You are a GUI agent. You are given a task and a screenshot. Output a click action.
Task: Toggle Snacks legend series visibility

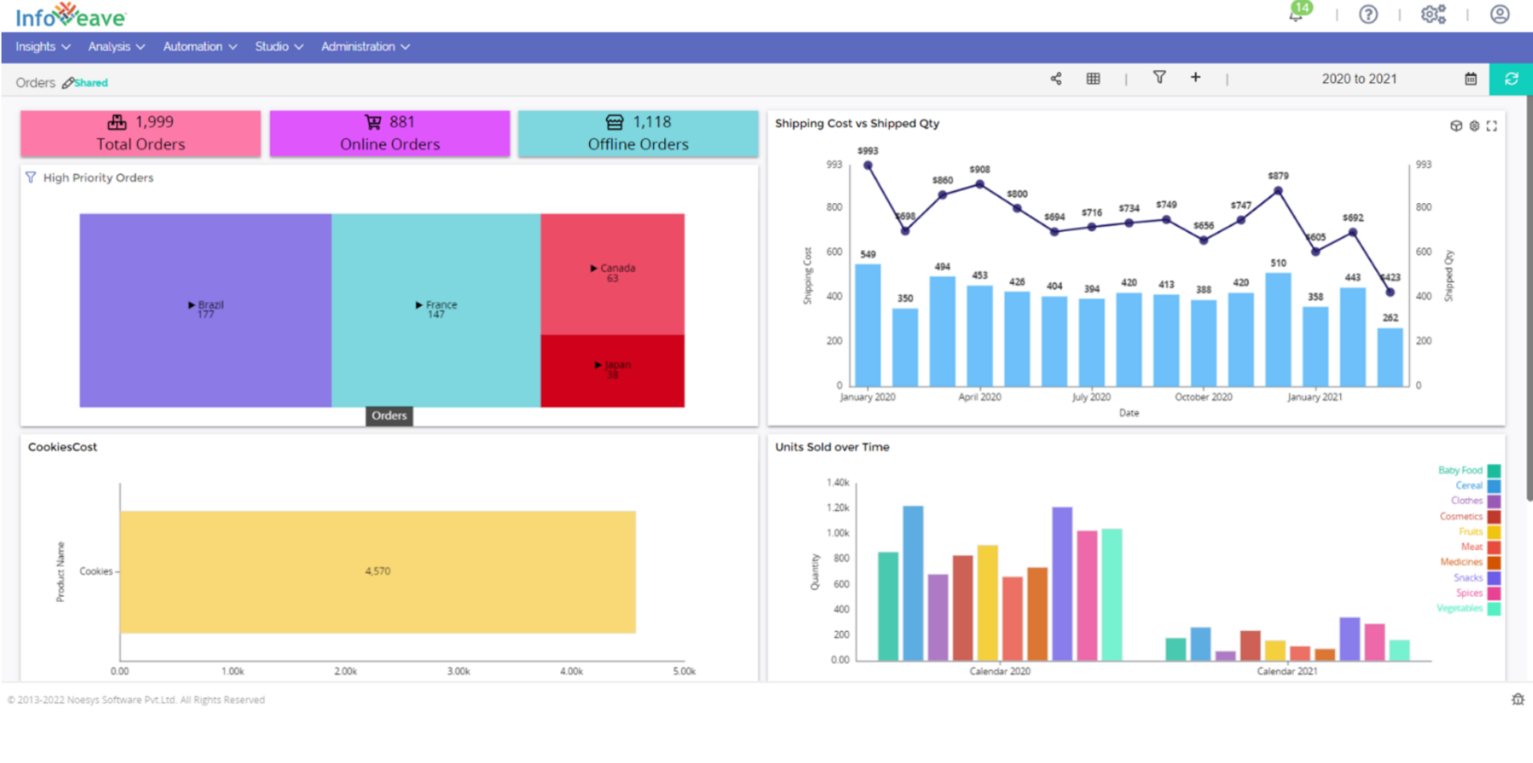[x=1477, y=578]
